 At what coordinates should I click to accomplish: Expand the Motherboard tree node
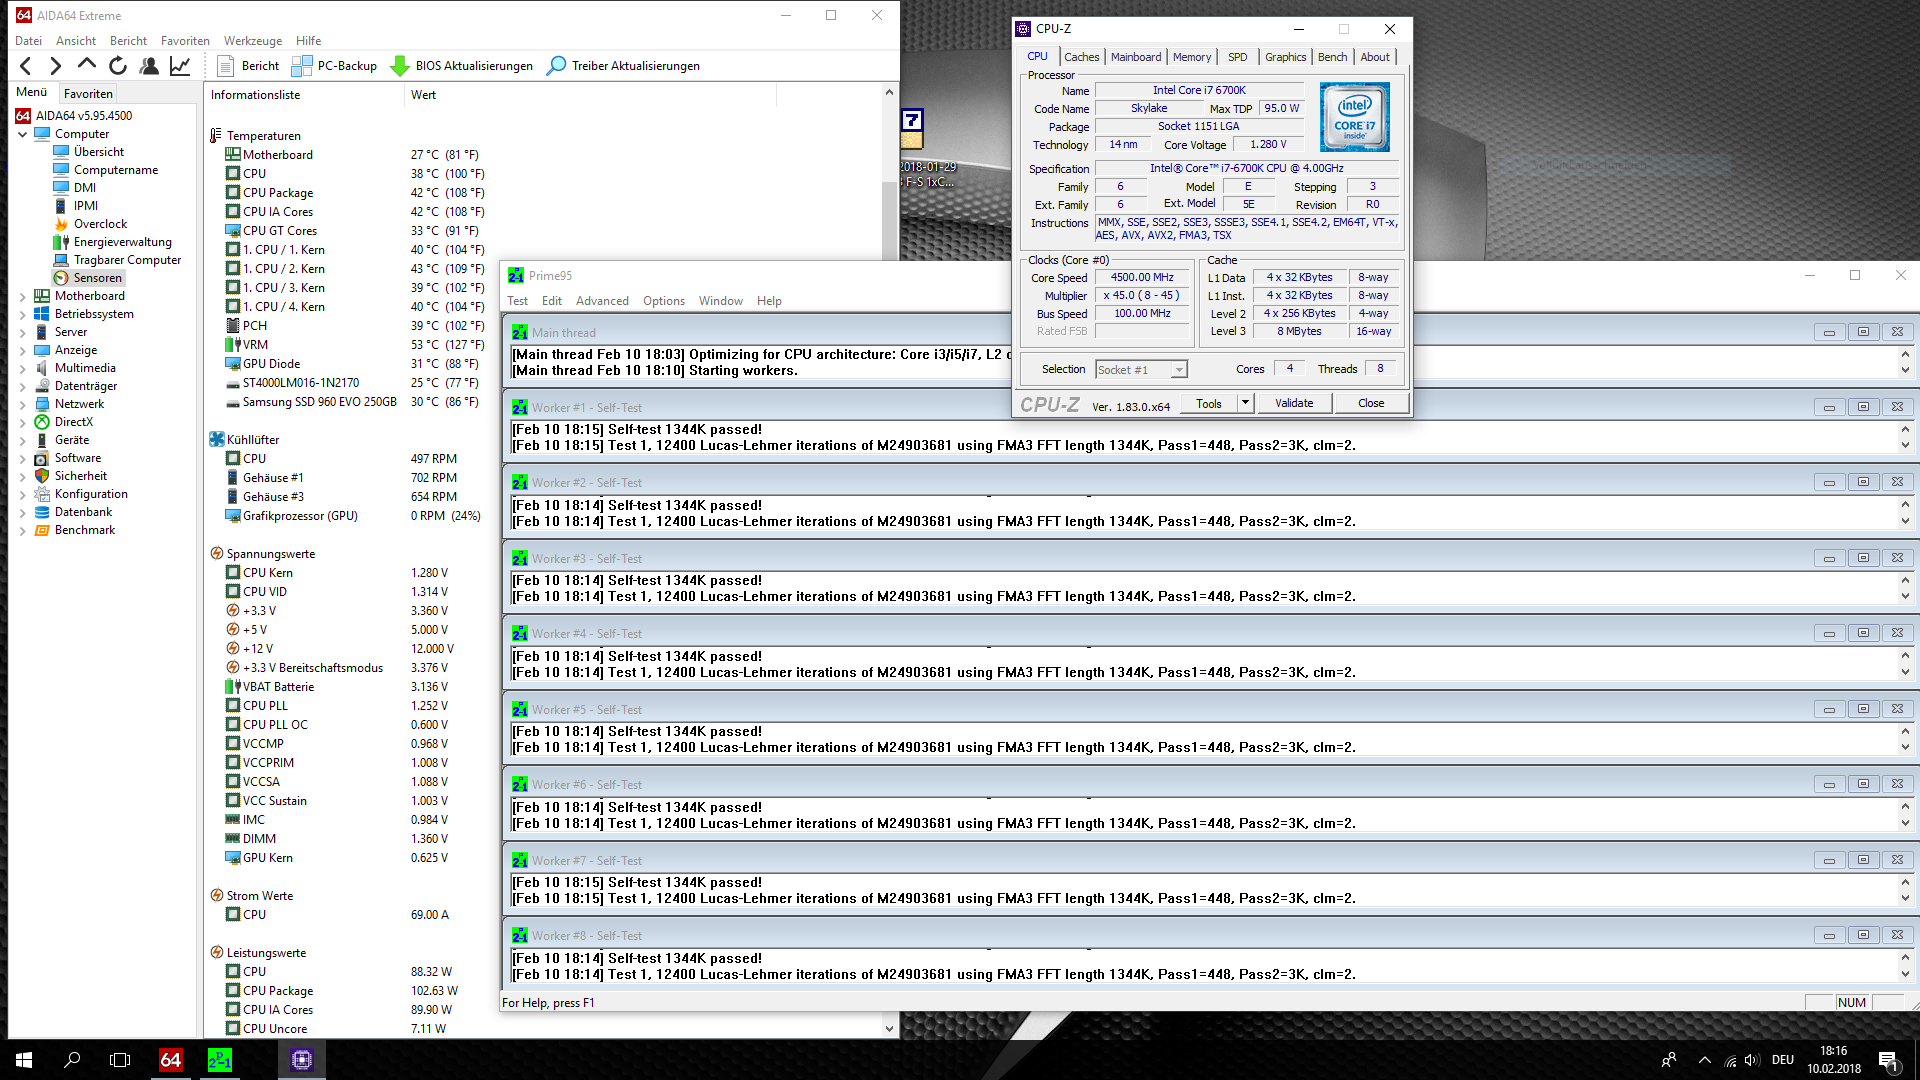[22, 297]
